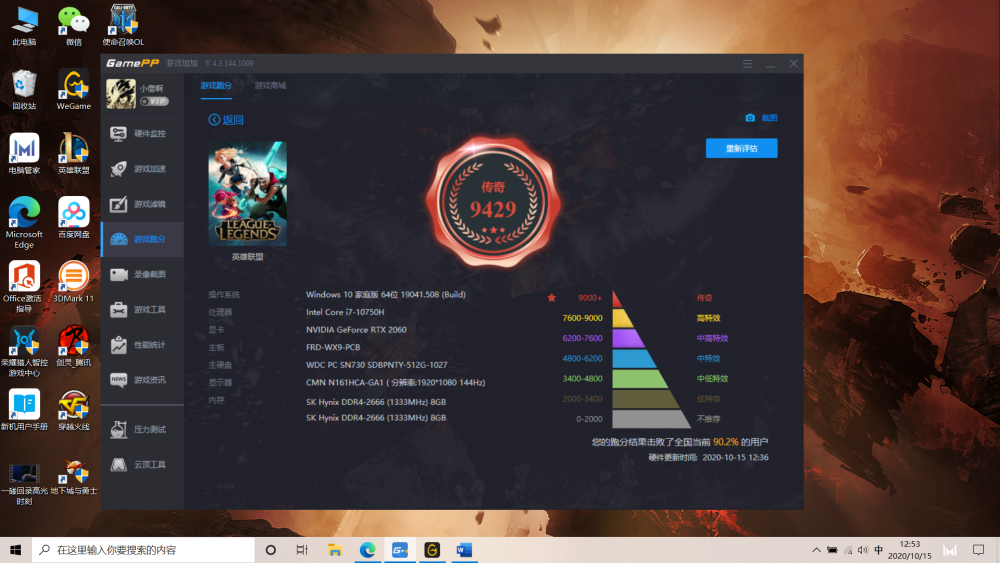Show hidden tray icons chevron
The height and width of the screenshot is (563, 1000).
point(816,550)
